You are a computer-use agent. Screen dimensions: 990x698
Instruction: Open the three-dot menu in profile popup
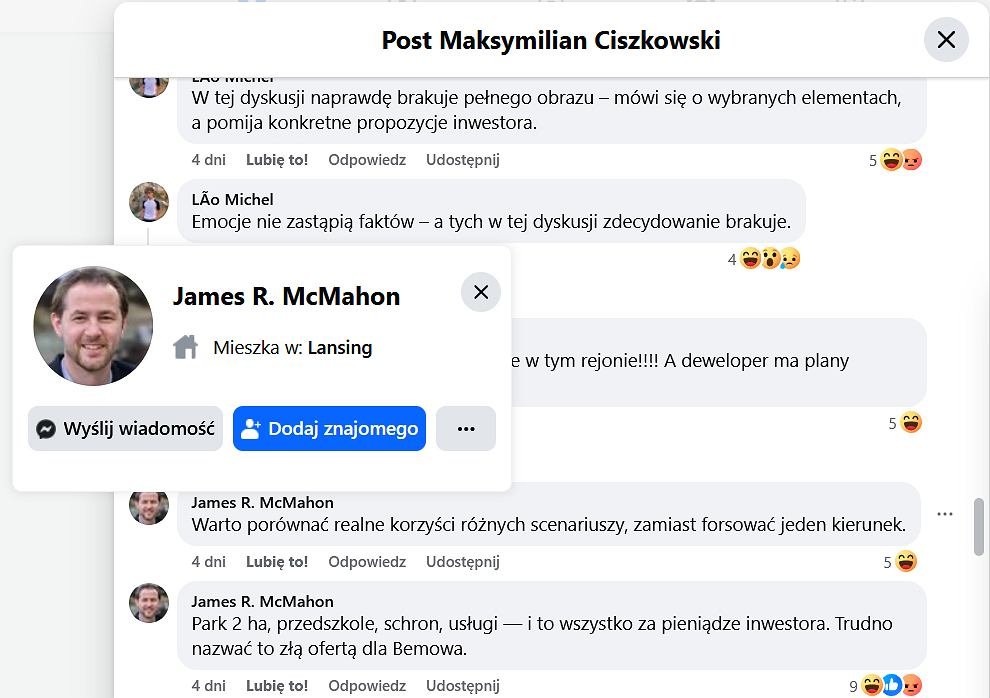coord(466,429)
